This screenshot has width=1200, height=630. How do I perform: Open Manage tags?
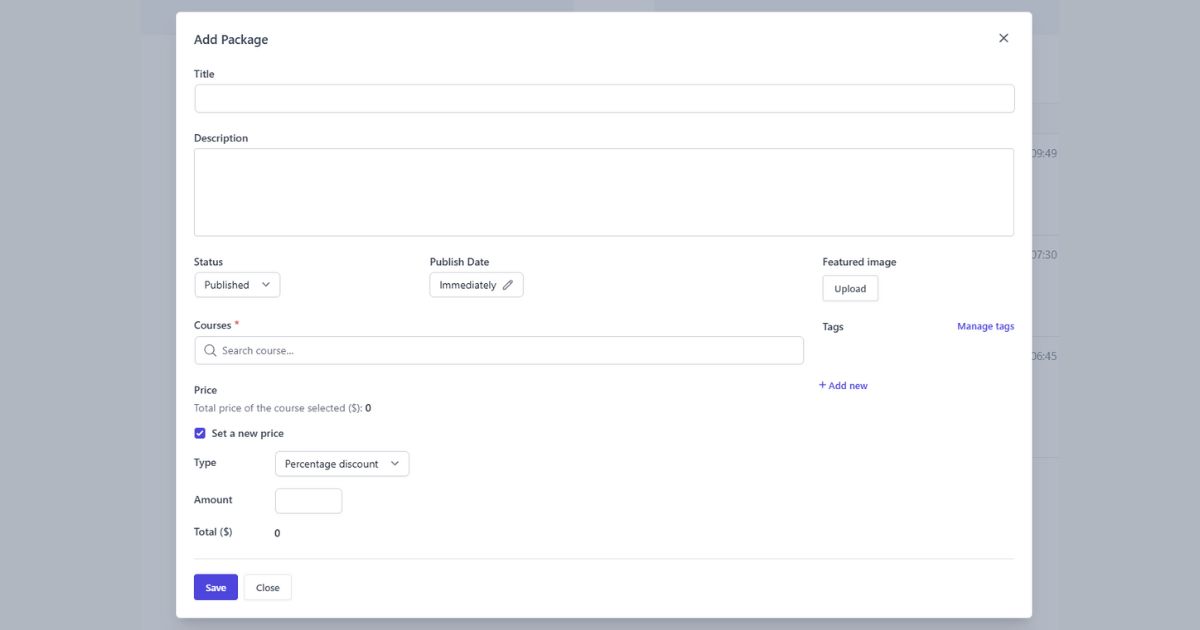point(985,326)
